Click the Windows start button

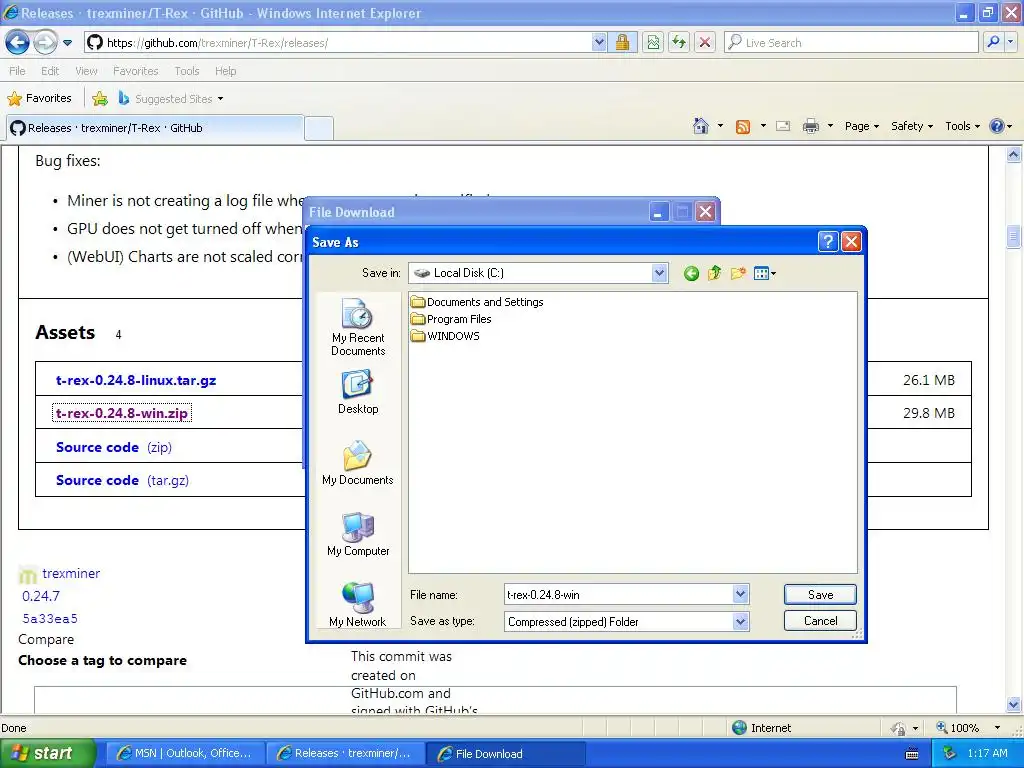47,754
